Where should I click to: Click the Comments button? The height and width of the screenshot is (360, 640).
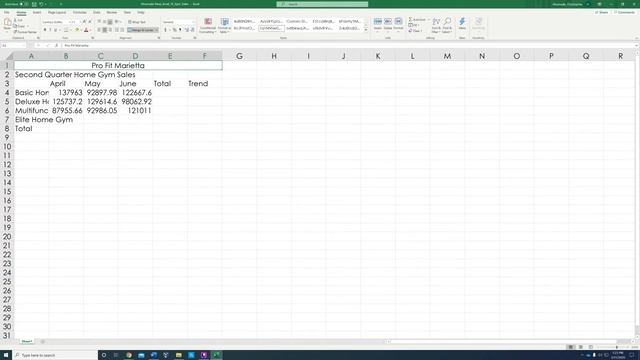pyautogui.click(x=624, y=13)
